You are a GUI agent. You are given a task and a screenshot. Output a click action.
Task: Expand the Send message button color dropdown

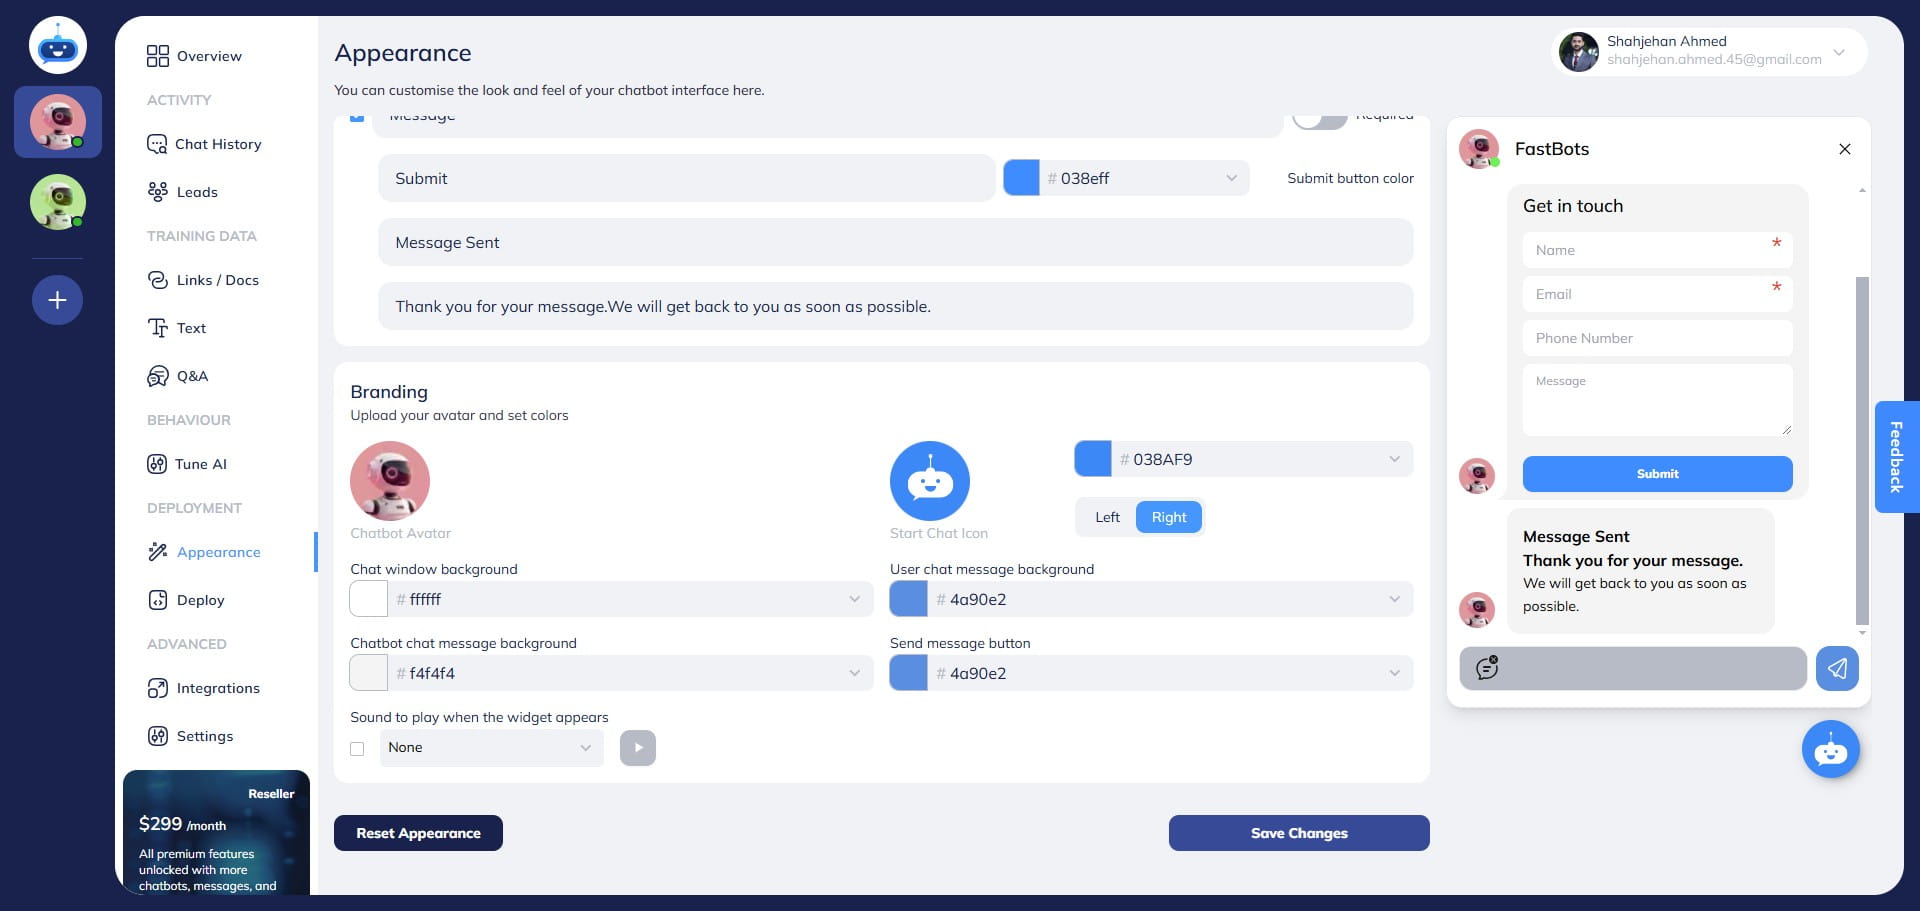pyautogui.click(x=1394, y=673)
